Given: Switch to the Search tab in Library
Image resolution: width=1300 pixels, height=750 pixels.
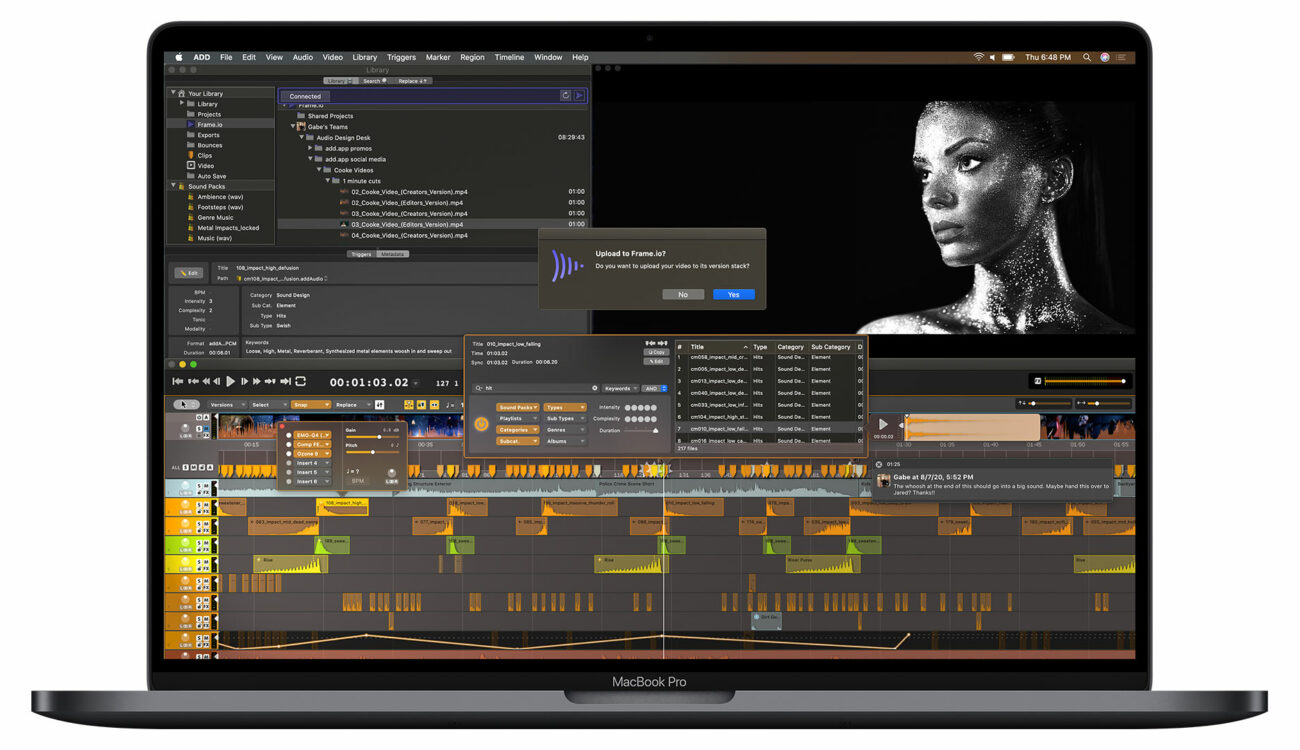Looking at the screenshot, I should tap(373, 81).
